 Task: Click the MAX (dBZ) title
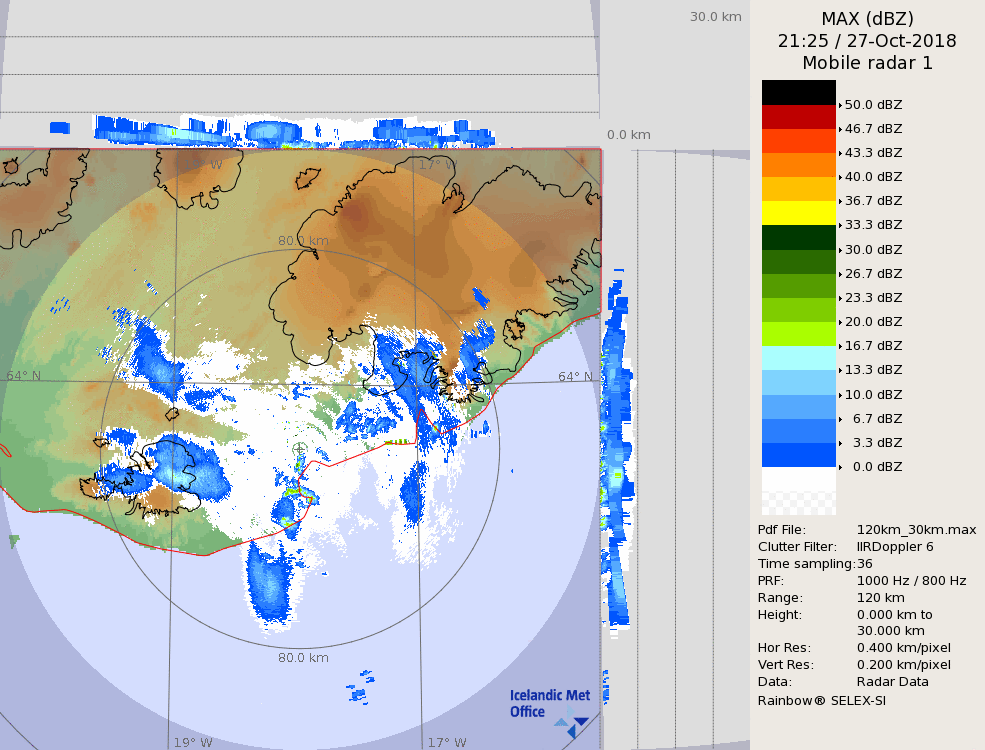pyautogui.click(x=867, y=18)
